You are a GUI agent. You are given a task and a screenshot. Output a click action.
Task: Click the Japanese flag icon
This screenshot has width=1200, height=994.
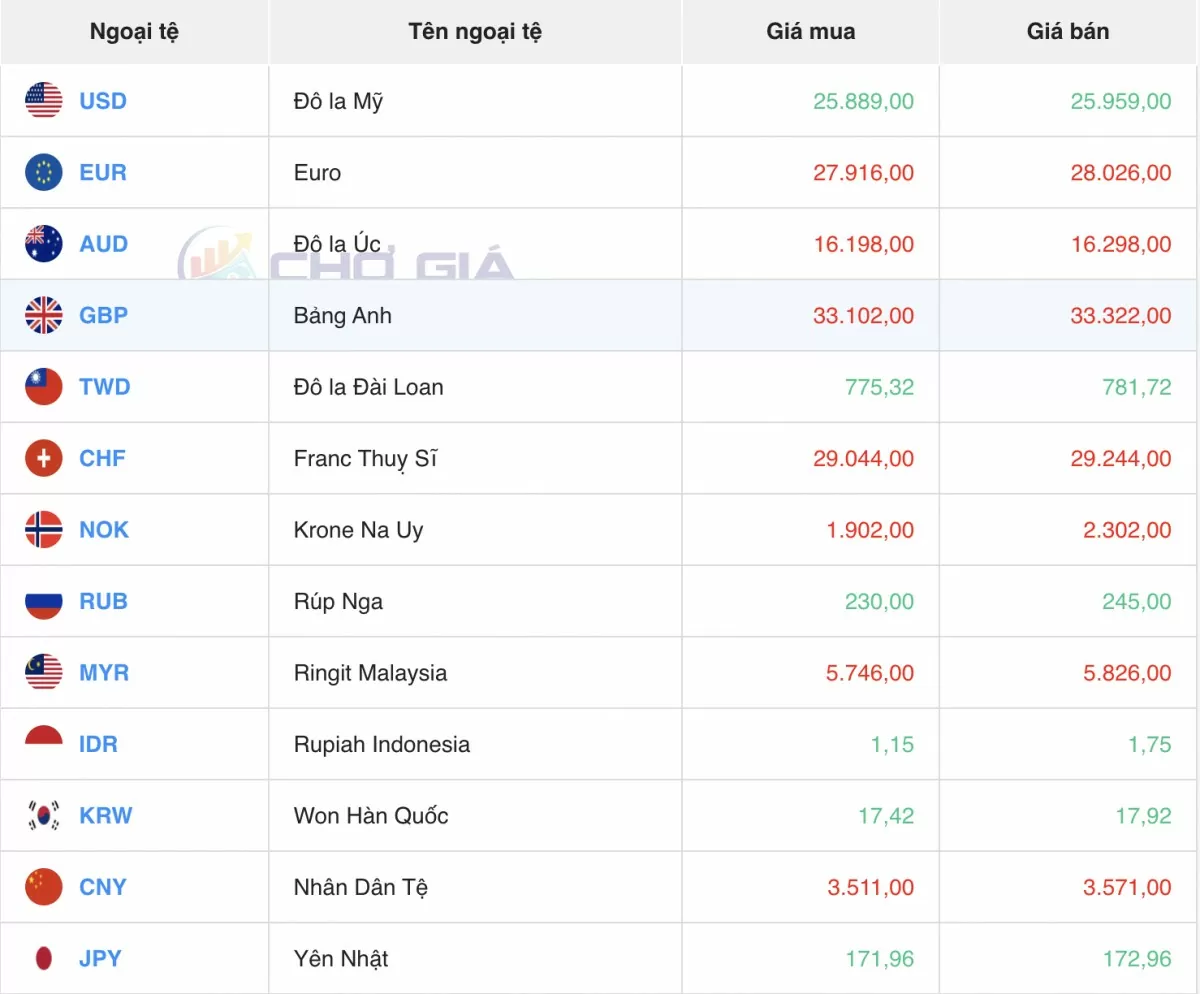click(x=44, y=959)
